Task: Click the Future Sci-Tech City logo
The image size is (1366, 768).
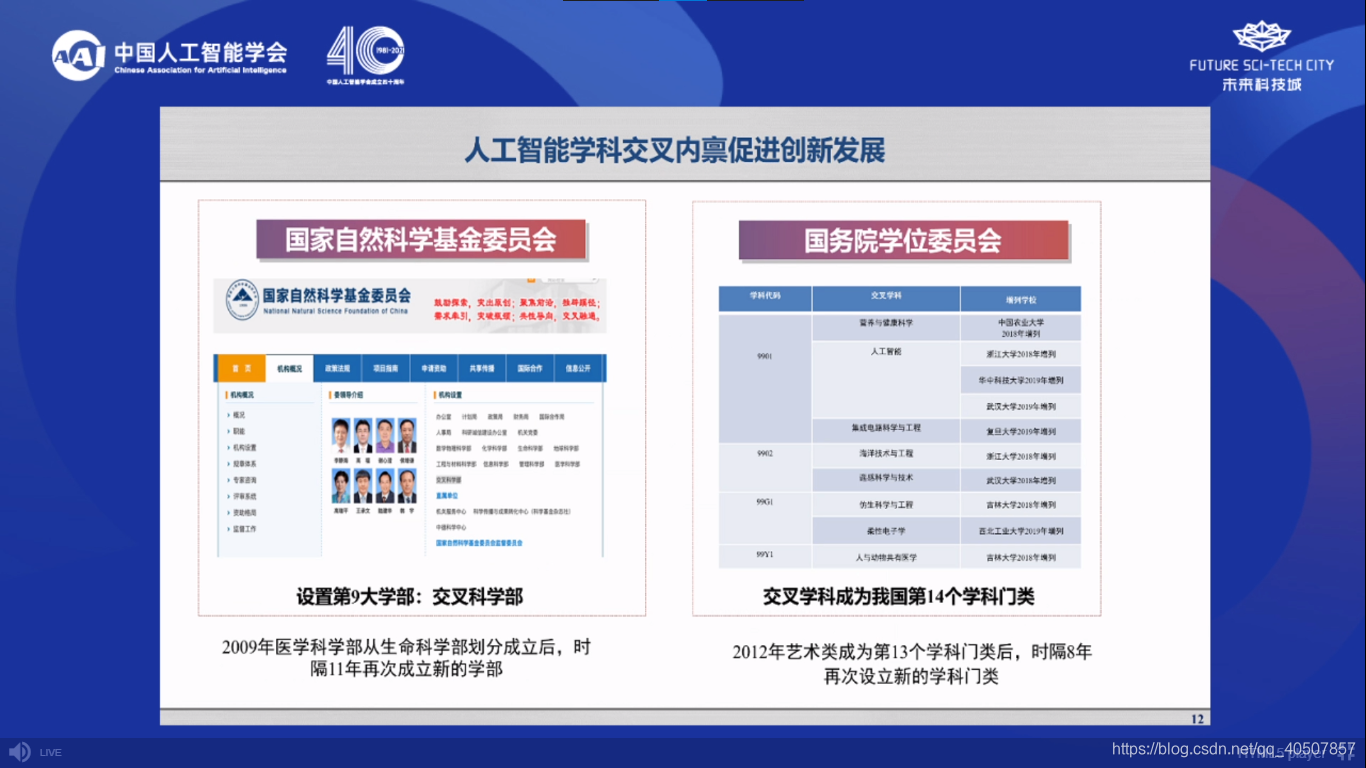Action: 1261,55
